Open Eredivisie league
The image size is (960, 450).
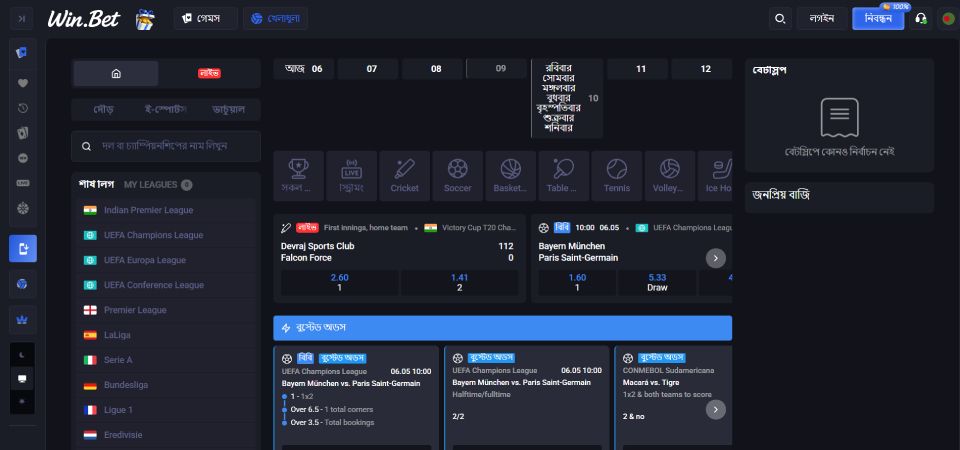click(x=166, y=435)
